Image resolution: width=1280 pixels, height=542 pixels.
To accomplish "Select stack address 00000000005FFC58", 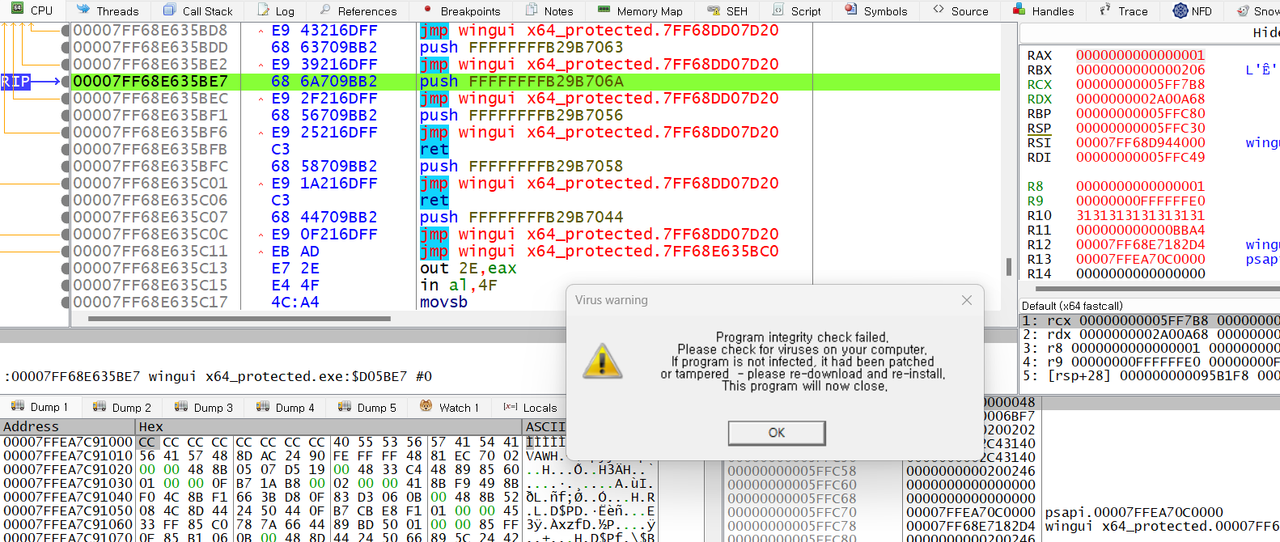I will pos(791,470).
